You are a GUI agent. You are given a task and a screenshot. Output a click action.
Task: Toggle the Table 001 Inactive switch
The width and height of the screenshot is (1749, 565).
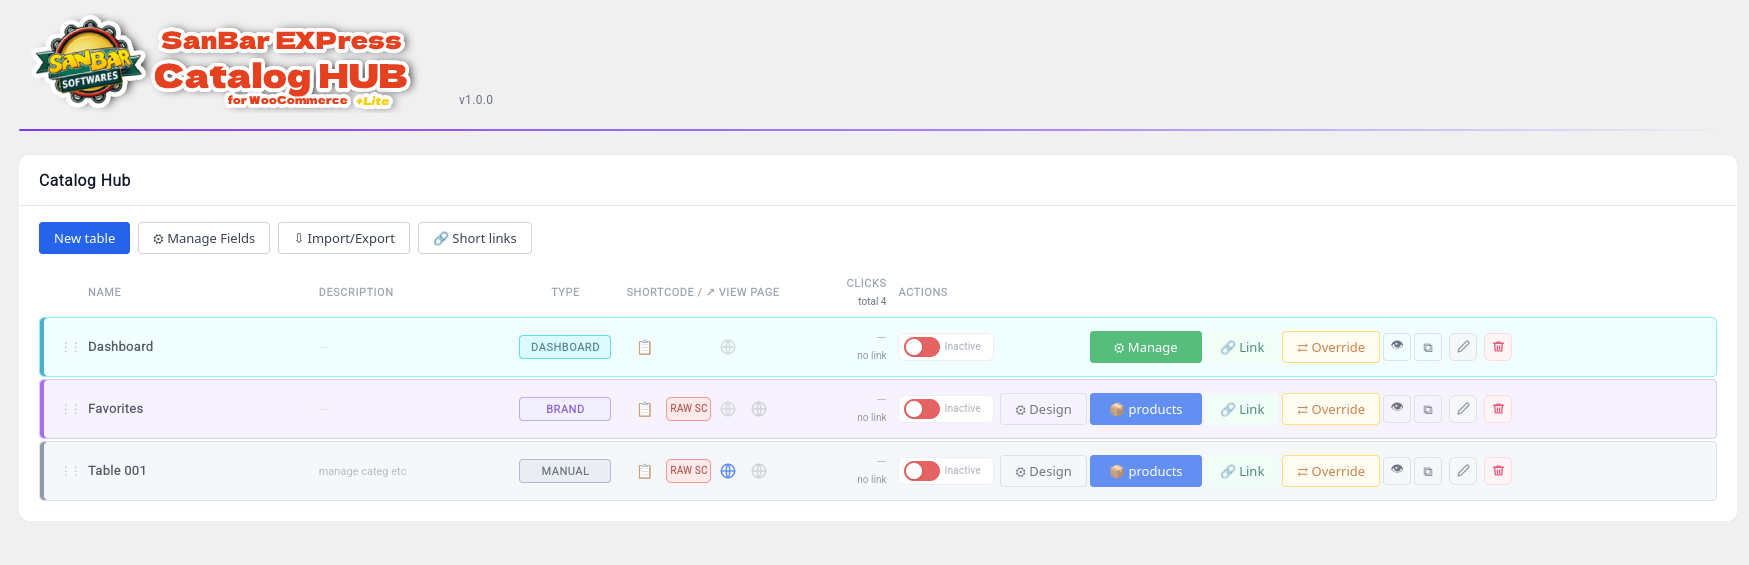[921, 471]
